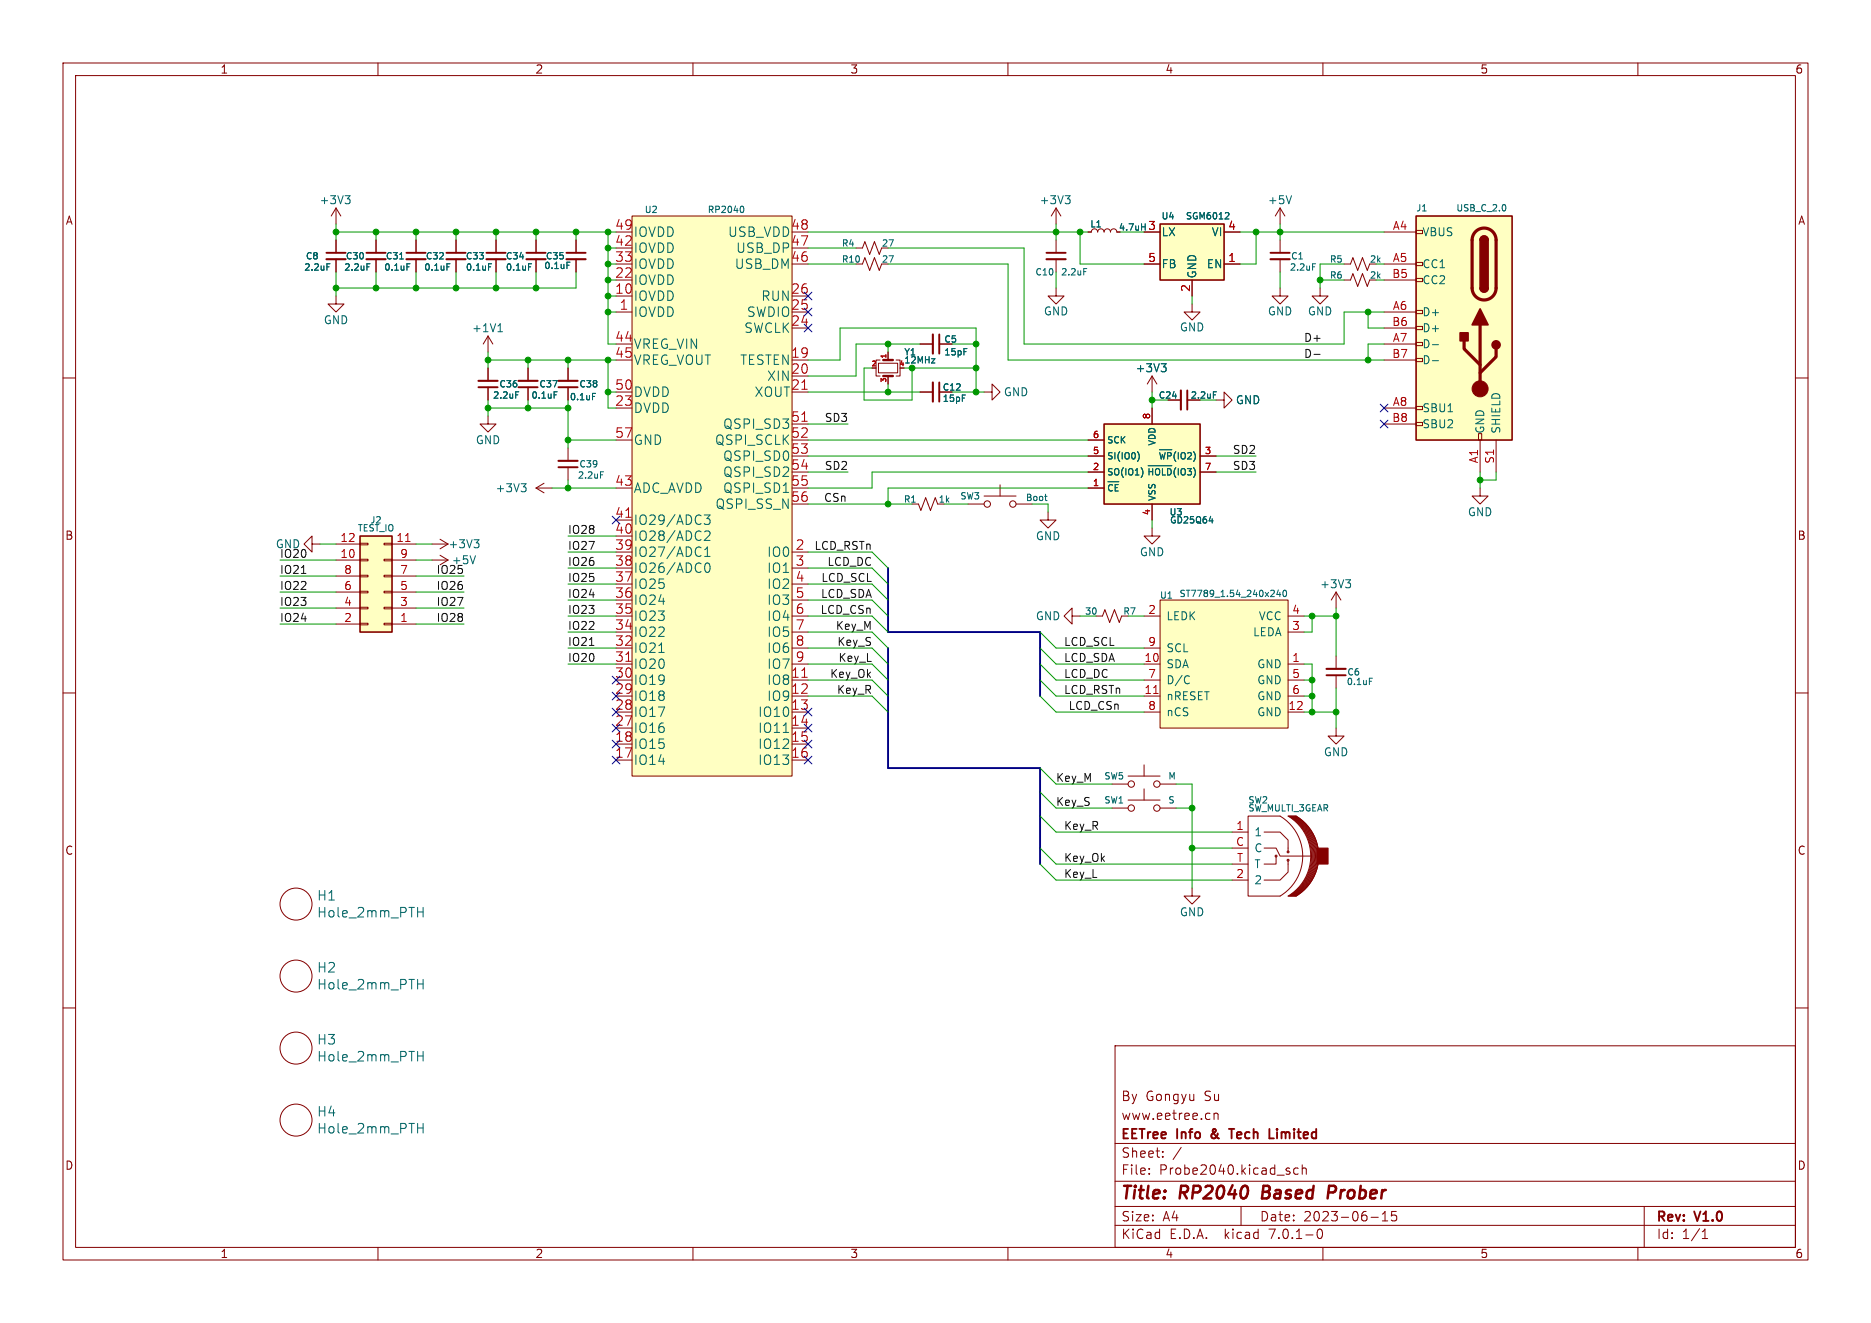Select the inductor L1 4.7uH
The height and width of the screenshot is (1323, 1871).
click(1103, 230)
